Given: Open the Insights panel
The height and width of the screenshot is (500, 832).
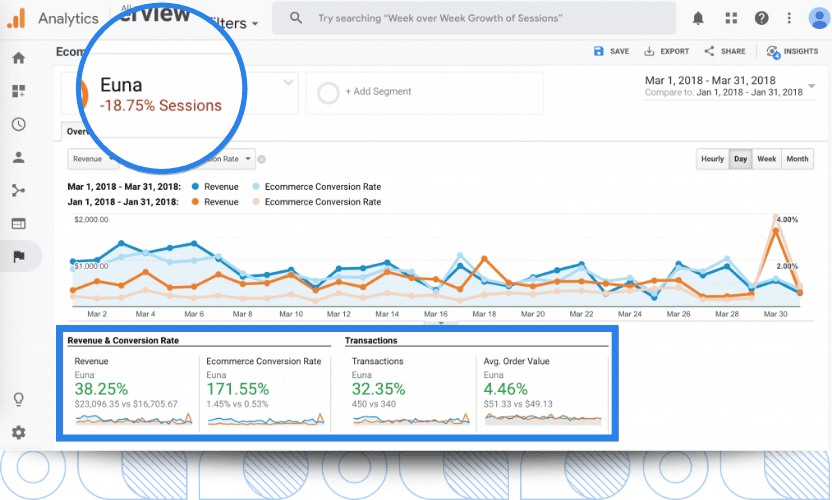Looking at the screenshot, I should [x=792, y=51].
